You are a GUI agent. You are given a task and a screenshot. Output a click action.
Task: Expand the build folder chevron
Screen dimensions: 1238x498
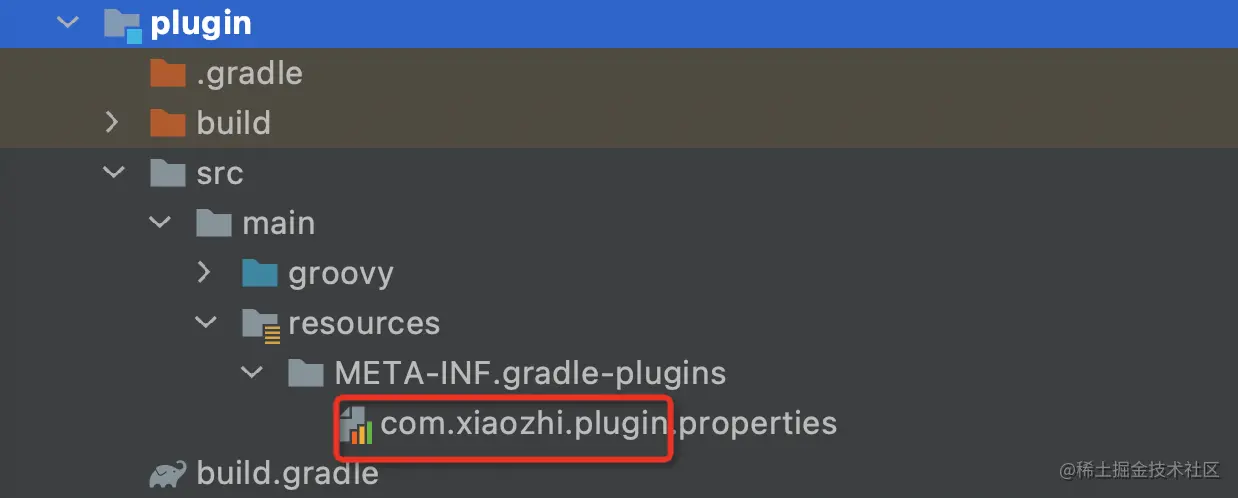[x=112, y=122]
